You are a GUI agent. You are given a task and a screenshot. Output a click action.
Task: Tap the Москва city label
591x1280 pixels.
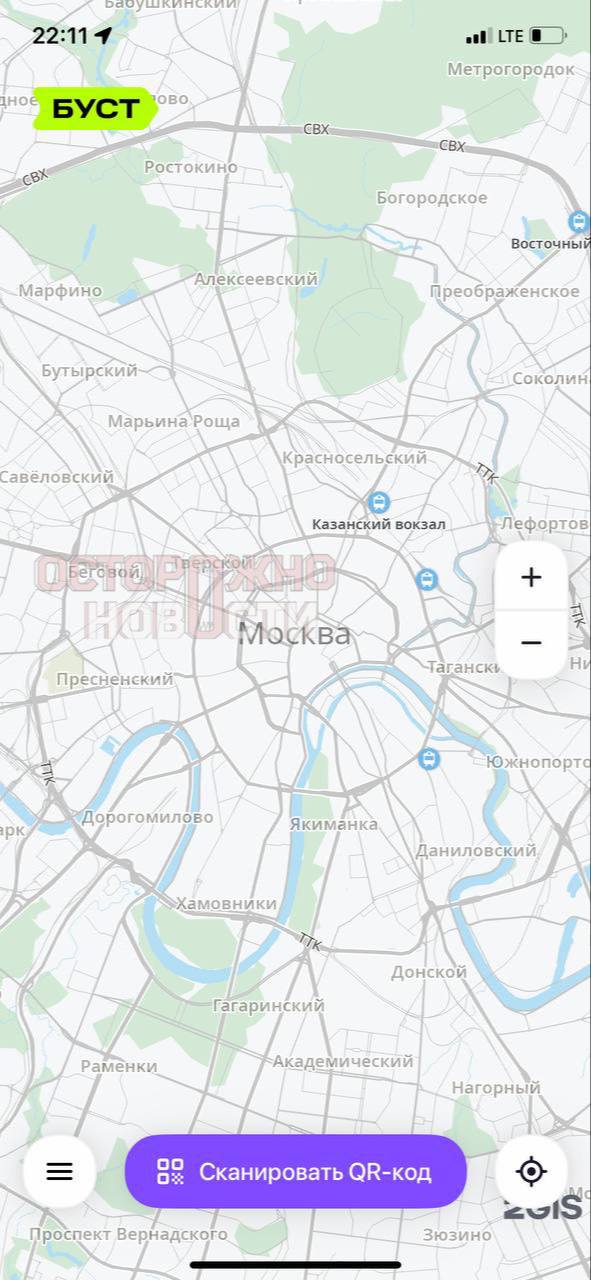(295, 633)
